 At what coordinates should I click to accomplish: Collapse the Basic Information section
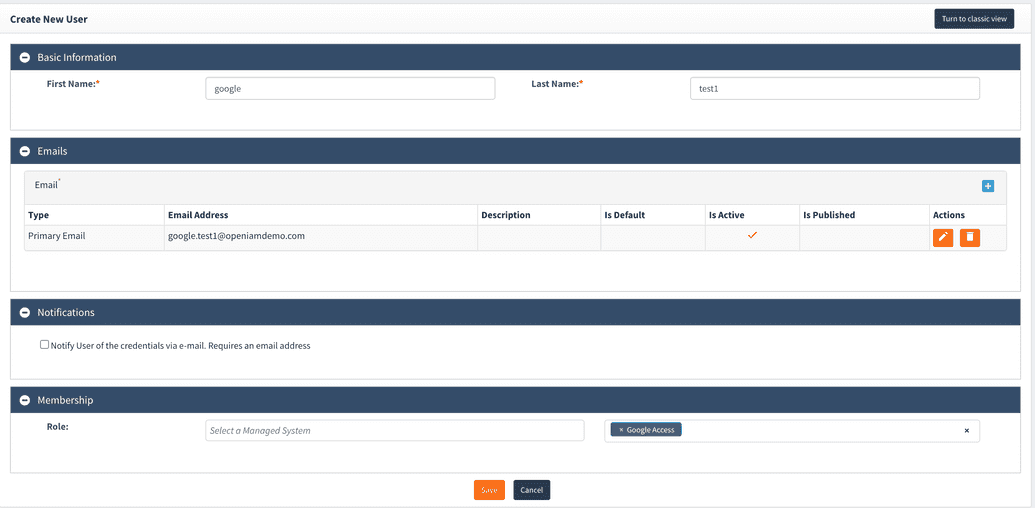pos(25,58)
